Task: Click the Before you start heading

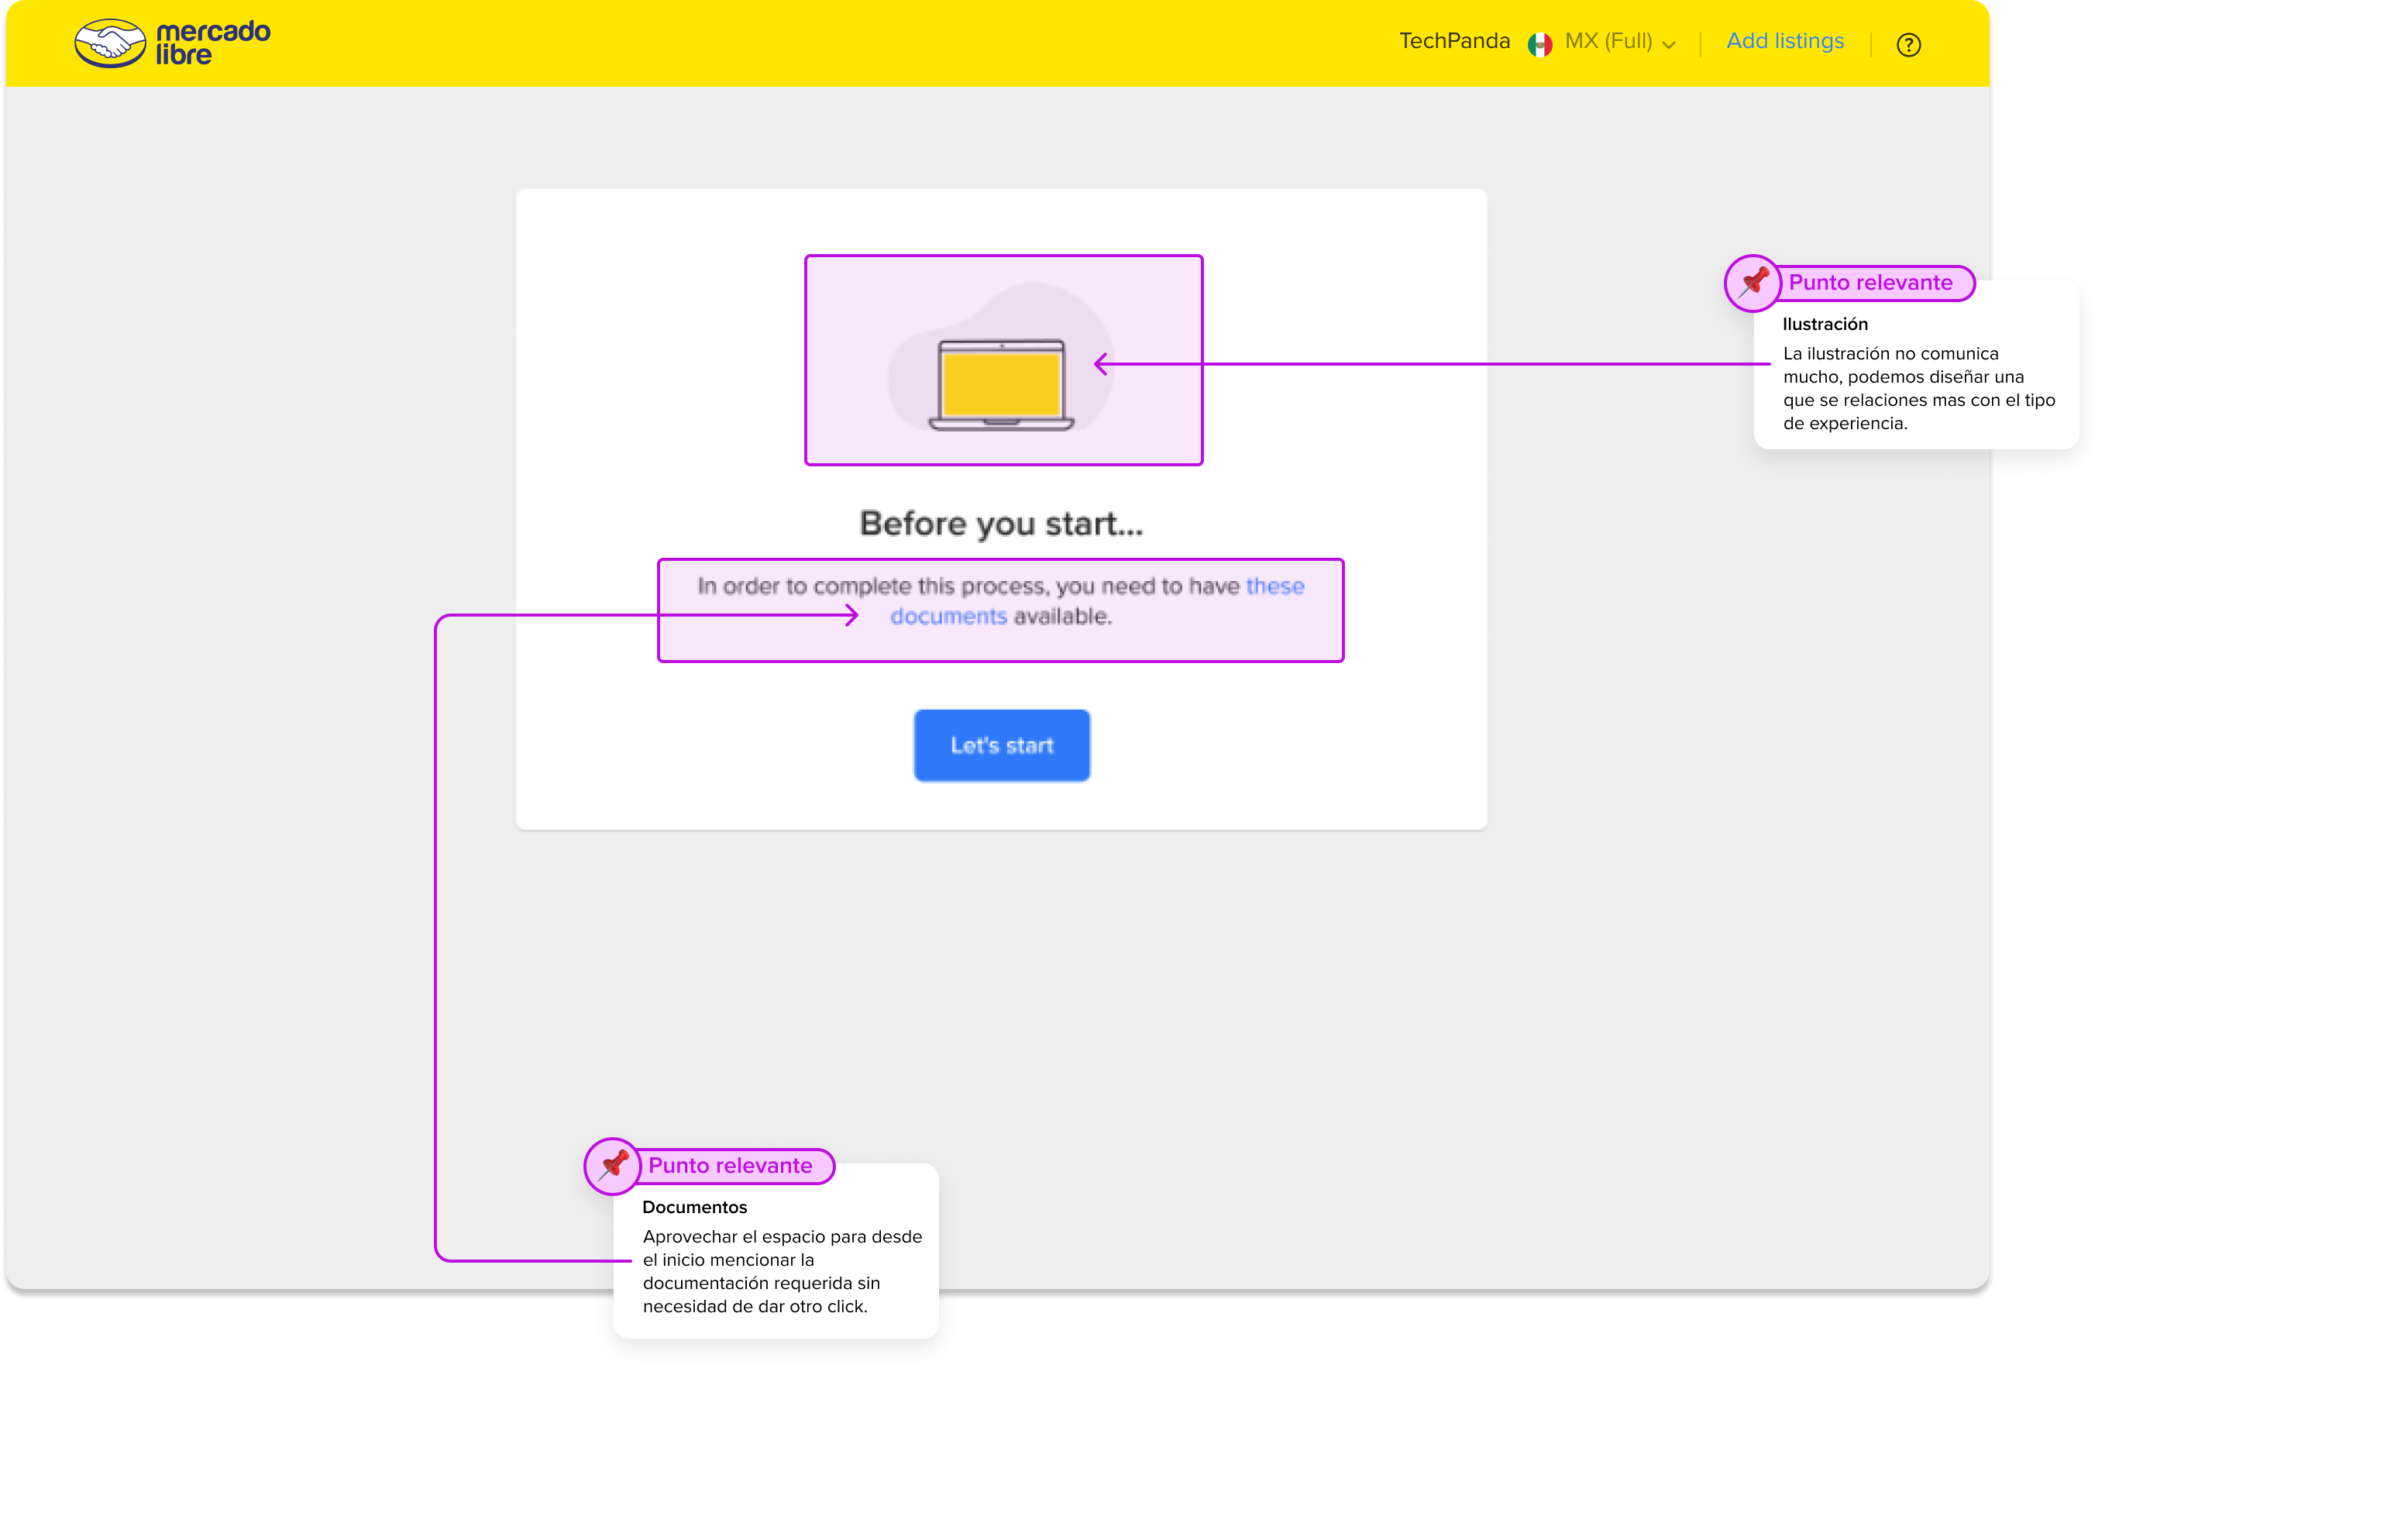Action: 1001,523
